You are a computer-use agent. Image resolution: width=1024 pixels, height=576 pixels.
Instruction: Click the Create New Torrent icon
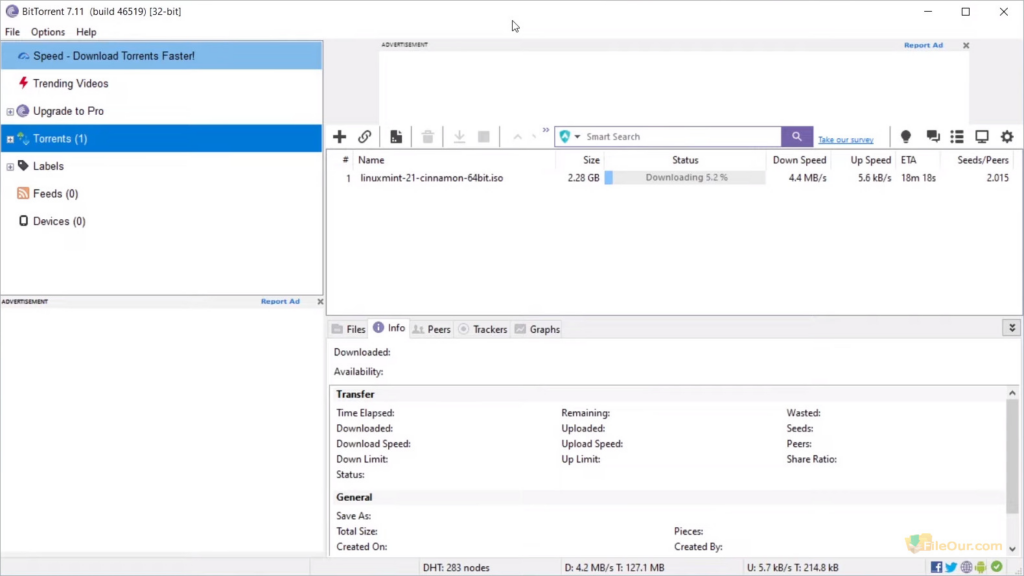pos(395,136)
